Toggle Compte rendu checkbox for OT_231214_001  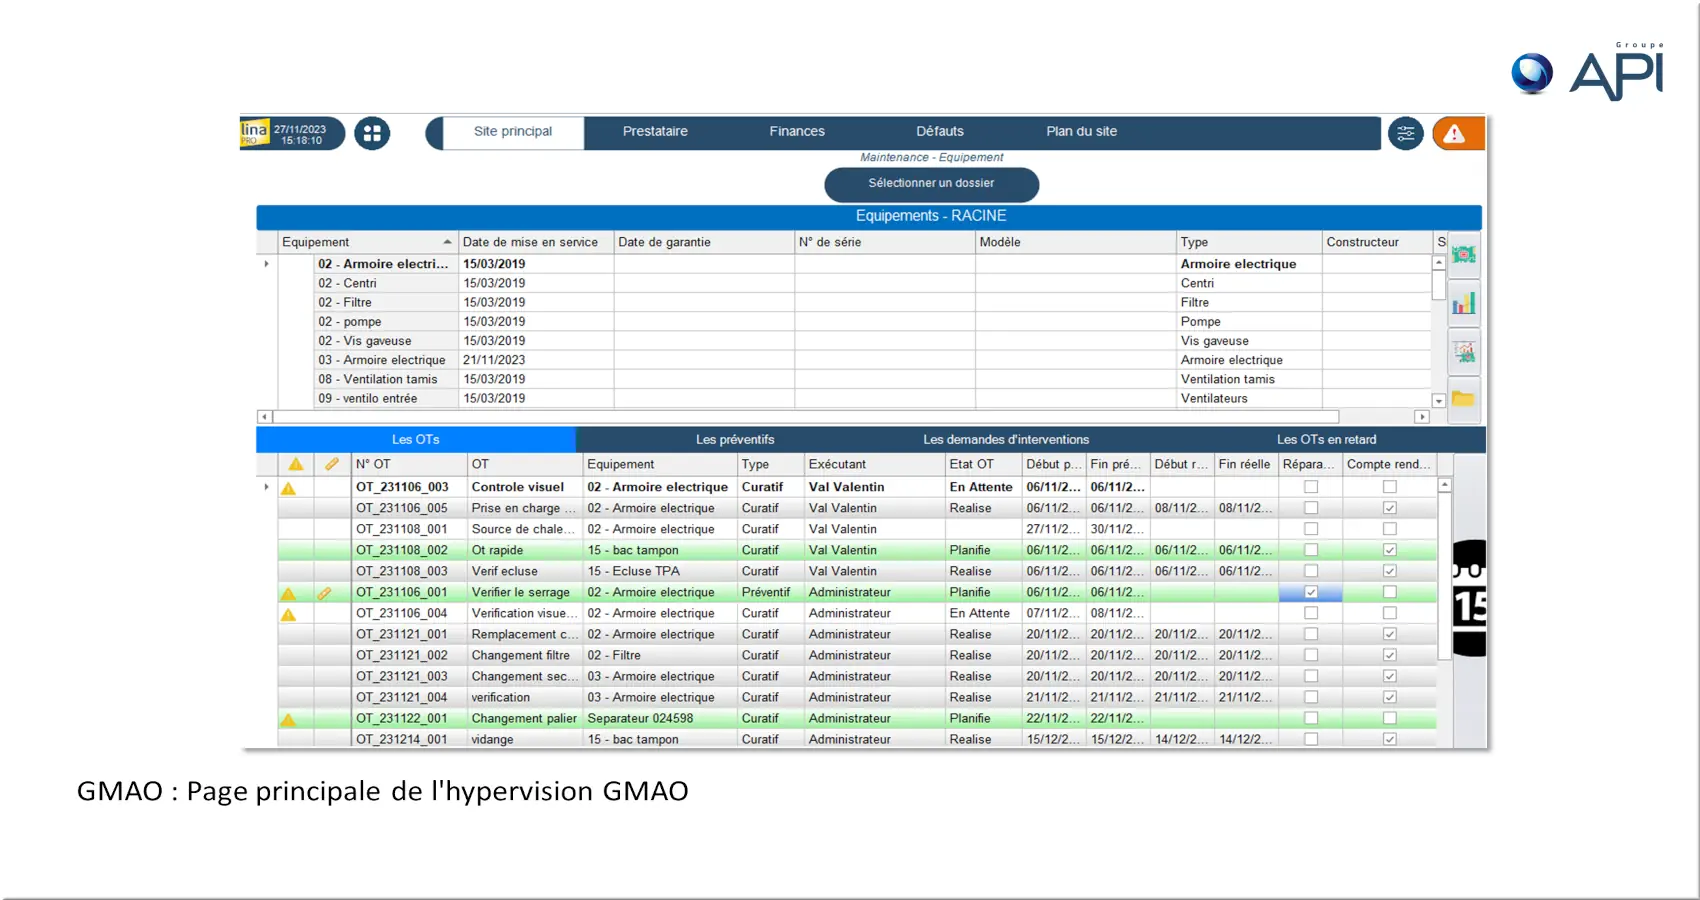click(x=1389, y=739)
